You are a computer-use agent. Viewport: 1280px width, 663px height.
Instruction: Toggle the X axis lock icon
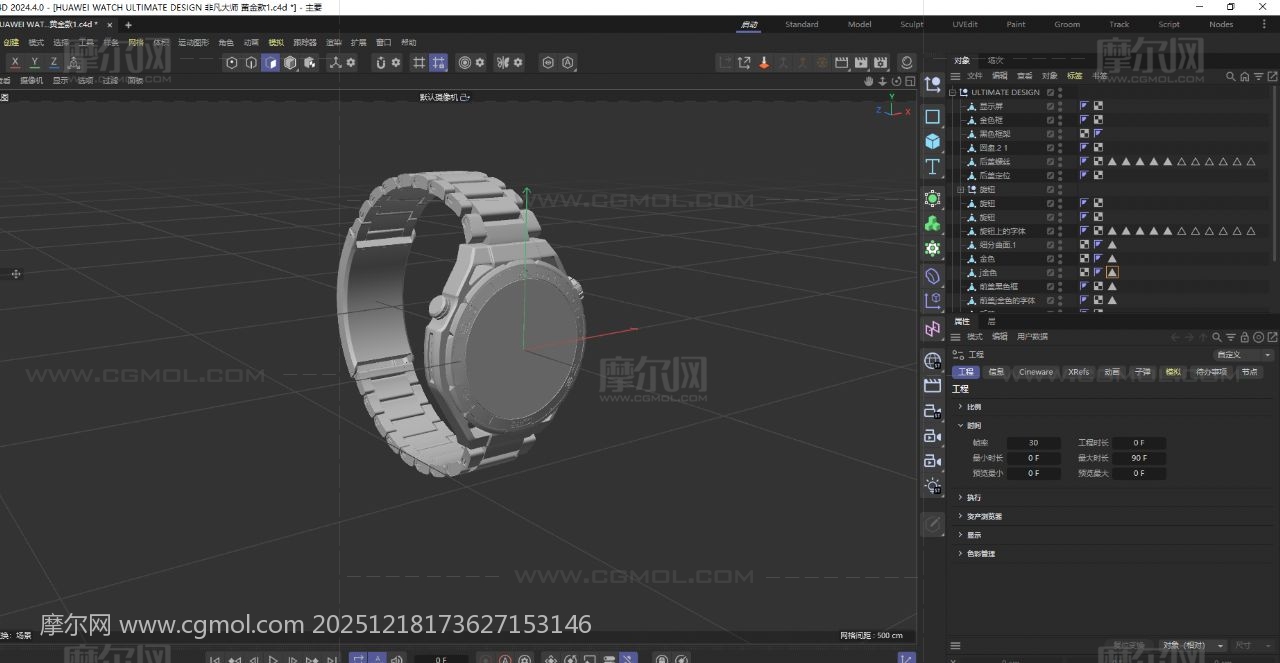tap(14, 62)
